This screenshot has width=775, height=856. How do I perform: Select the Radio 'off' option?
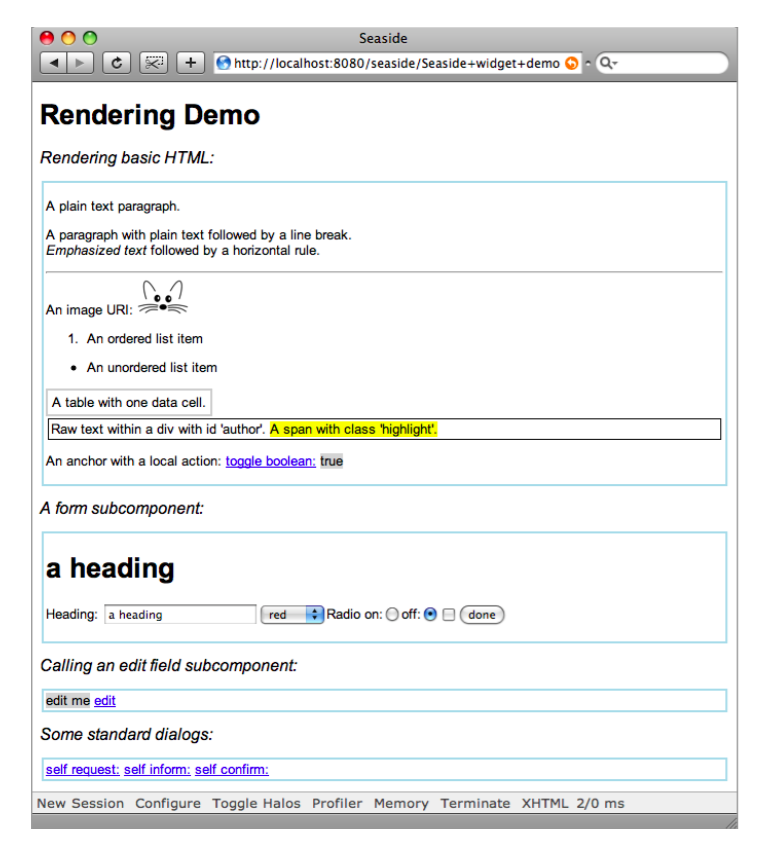click(x=430, y=615)
